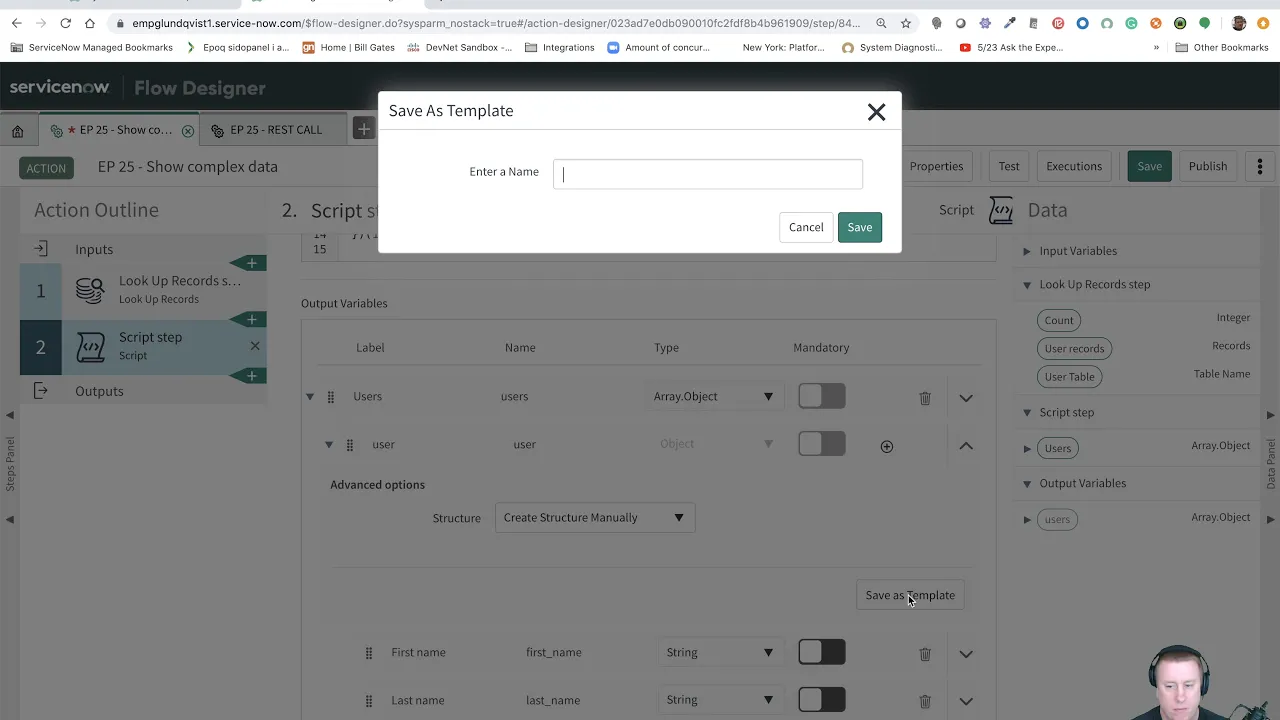The height and width of the screenshot is (720, 1280).
Task: Click the Enter a Name input field
Action: (707, 173)
